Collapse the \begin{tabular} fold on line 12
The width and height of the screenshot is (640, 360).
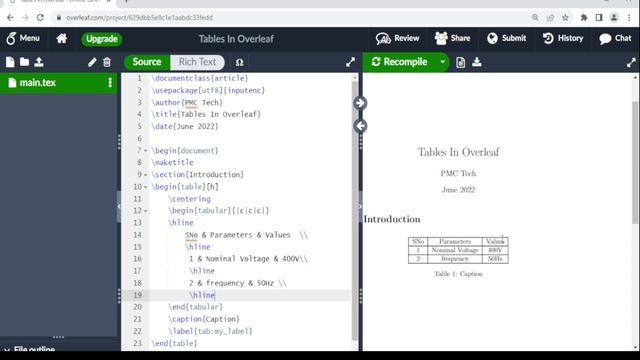[x=146, y=211]
